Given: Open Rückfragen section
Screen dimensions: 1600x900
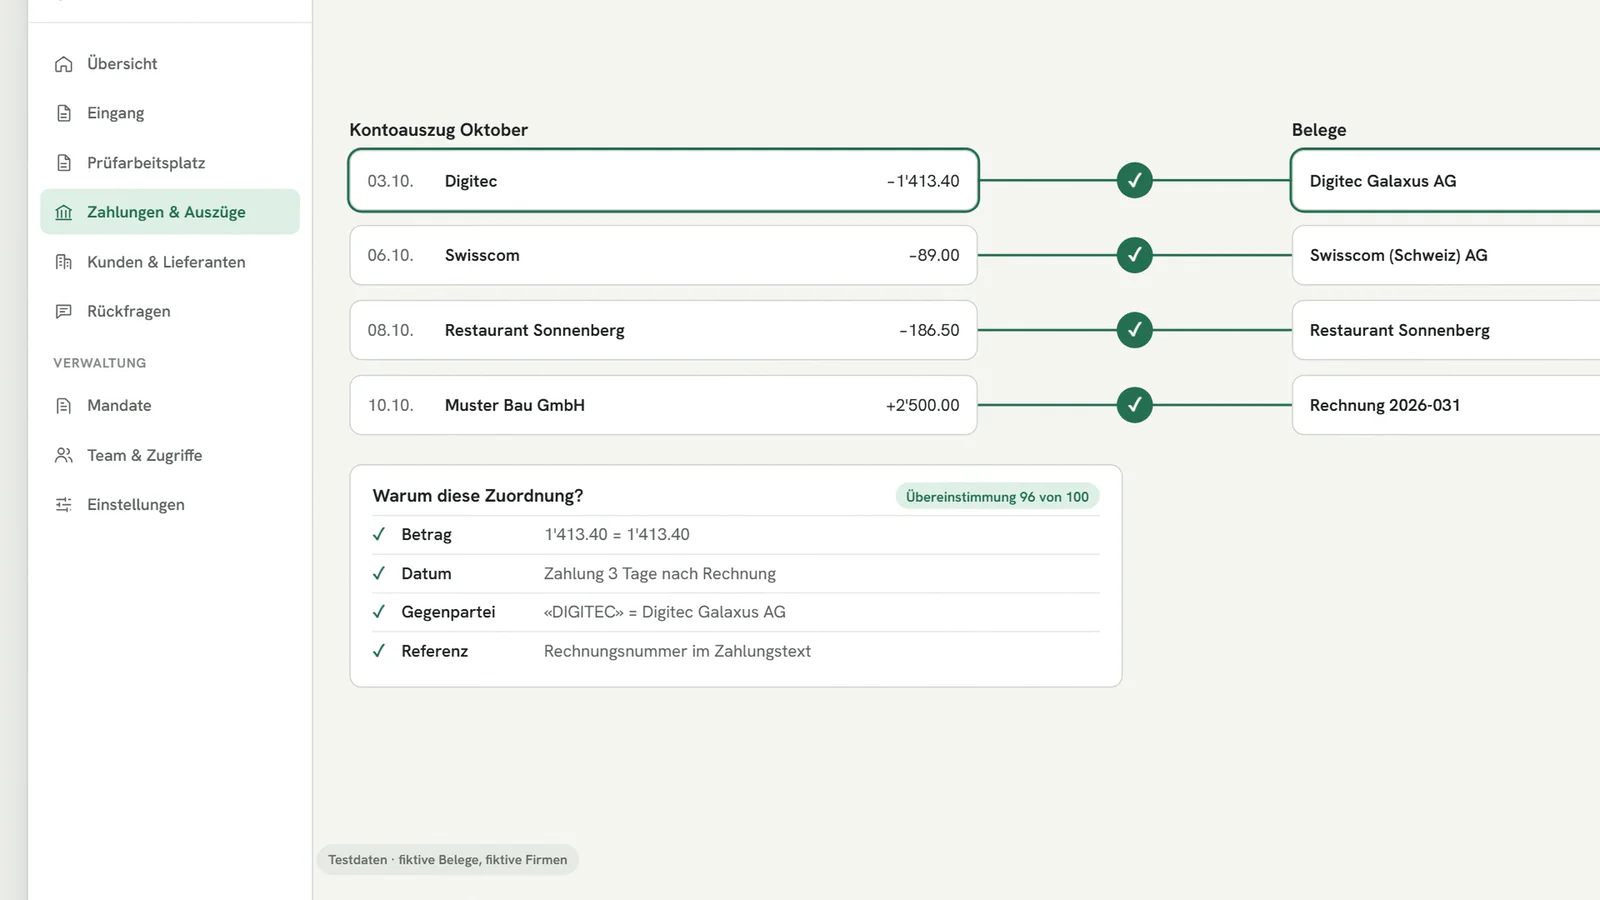Looking at the screenshot, I should [170, 311].
